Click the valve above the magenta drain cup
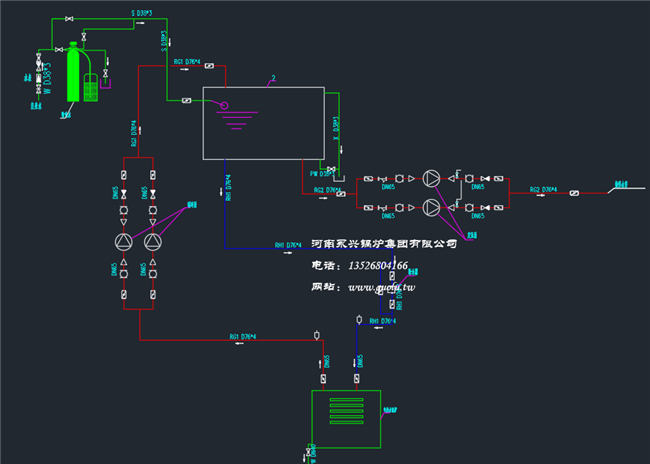This screenshot has height=464, width=650. (105, 73)
